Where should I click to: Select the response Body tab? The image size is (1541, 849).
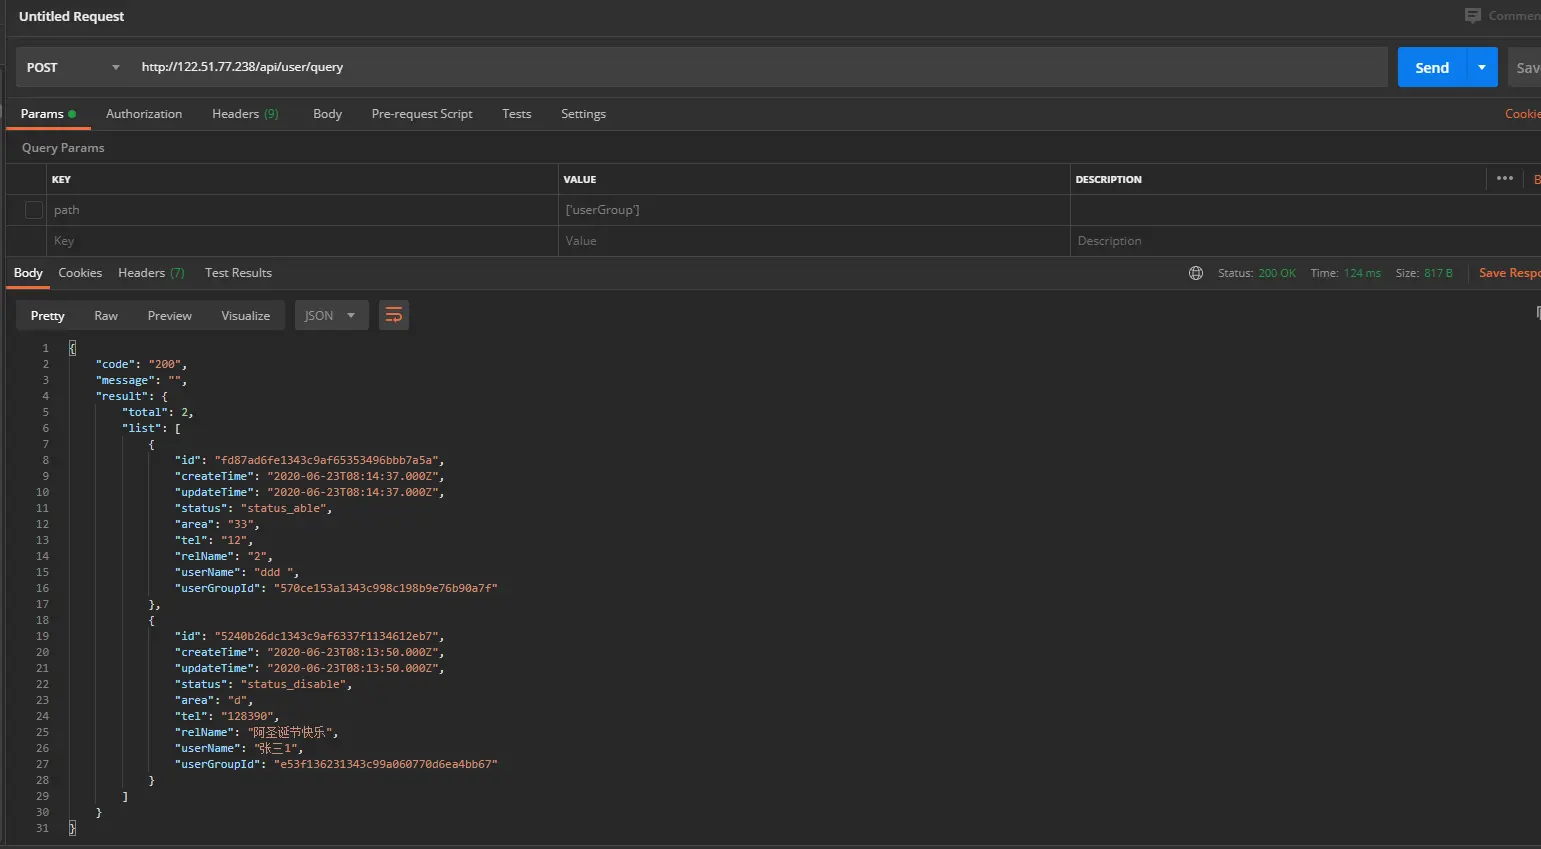(28, 273)
